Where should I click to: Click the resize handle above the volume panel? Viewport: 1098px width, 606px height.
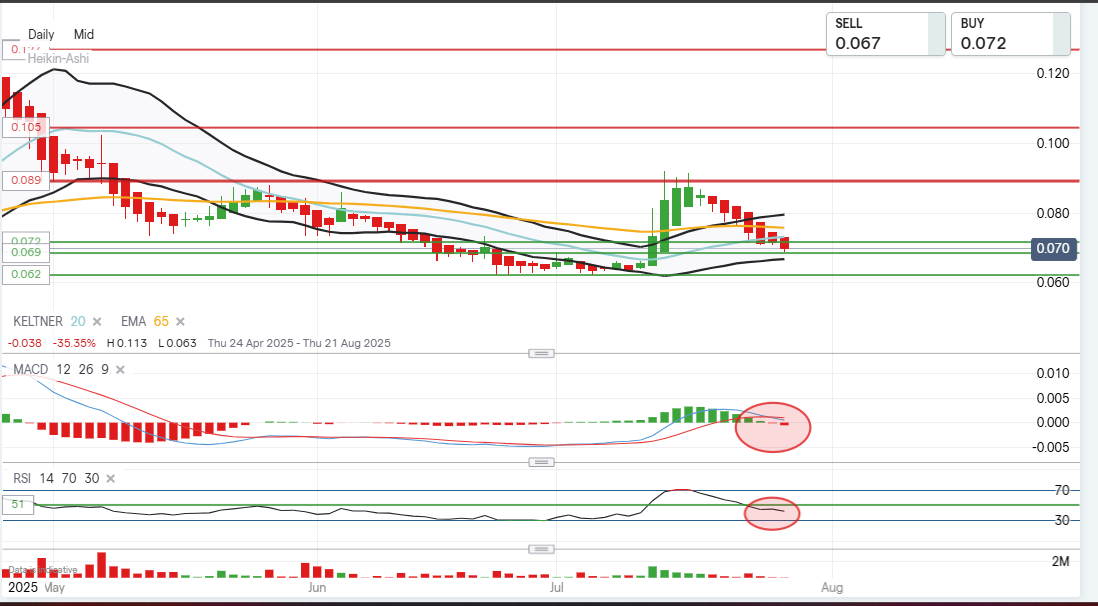541,549
